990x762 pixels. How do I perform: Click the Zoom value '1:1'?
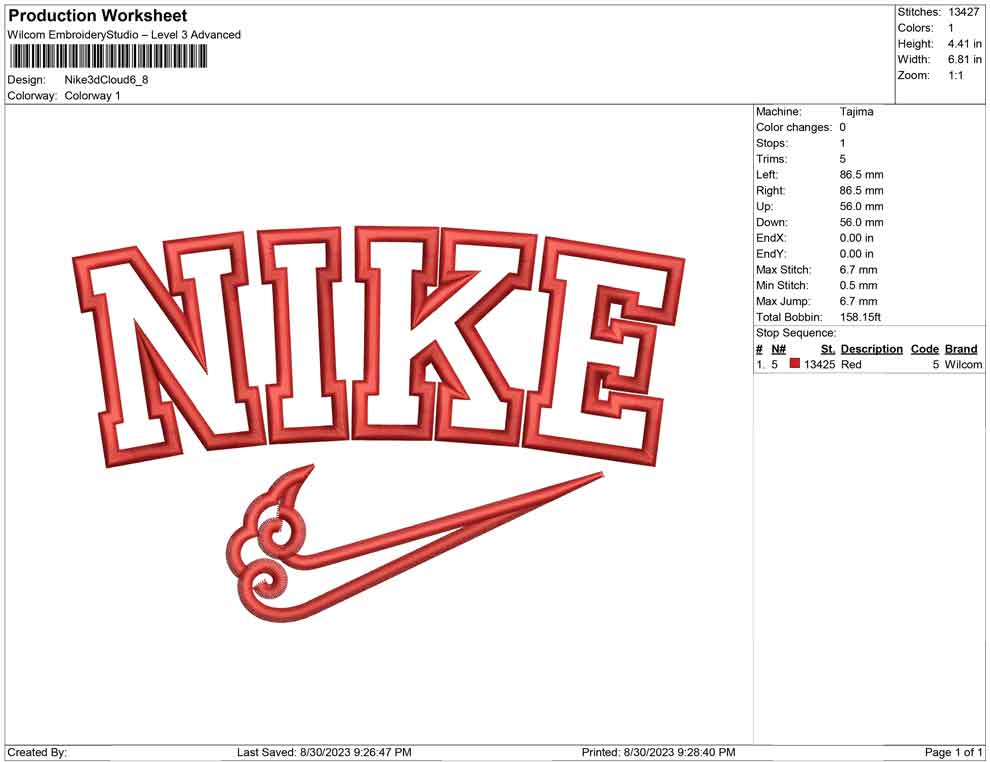956,75
